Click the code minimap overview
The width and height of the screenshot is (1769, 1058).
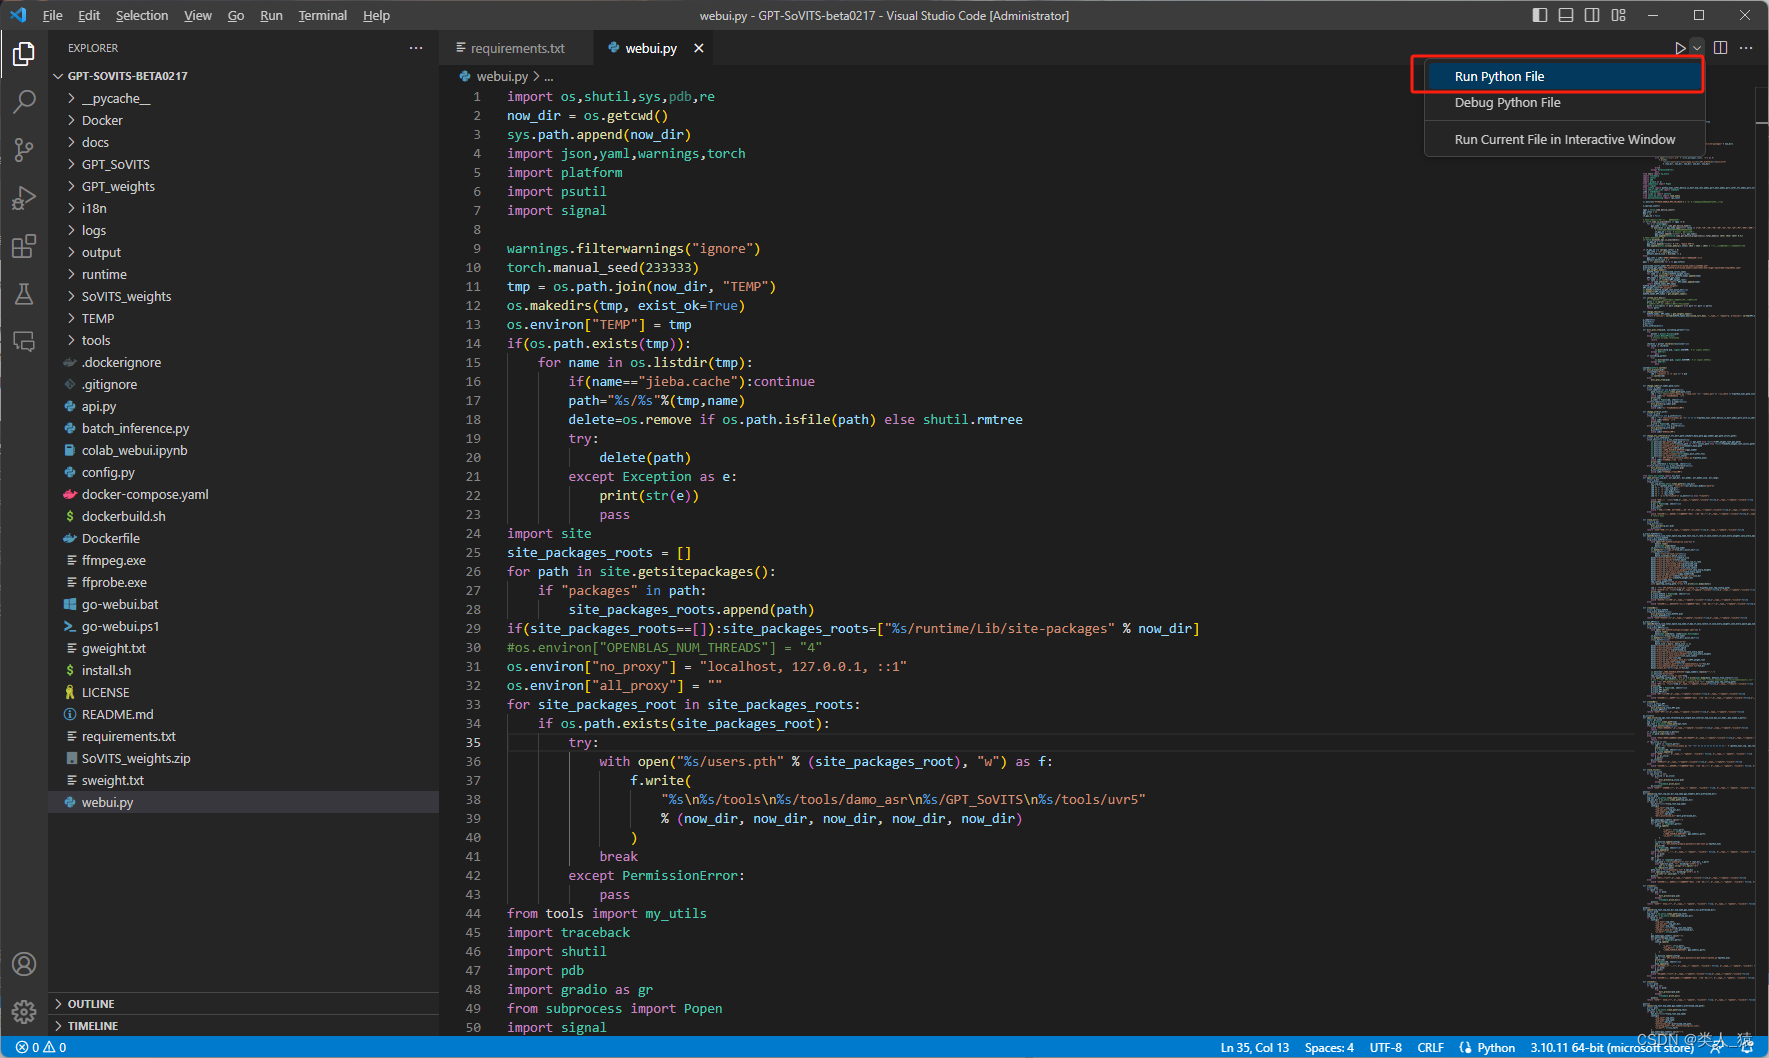[x=1697, y=560]
